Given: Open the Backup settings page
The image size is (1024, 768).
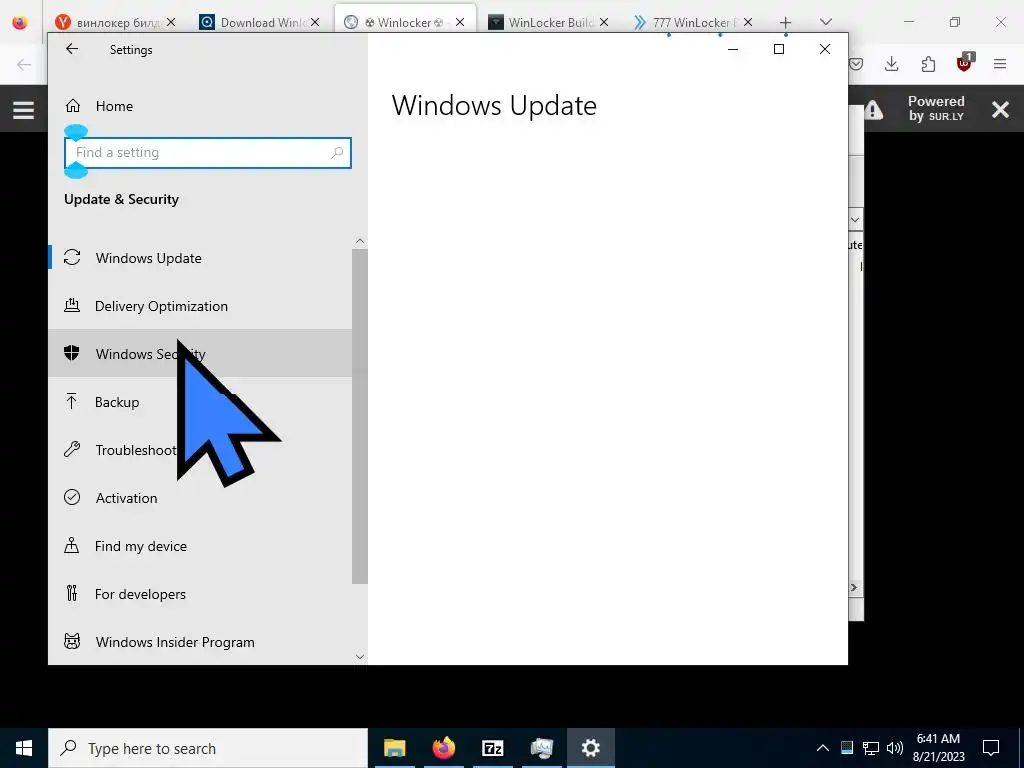Looking at the screenshot, I should click(x=200, y=402).
